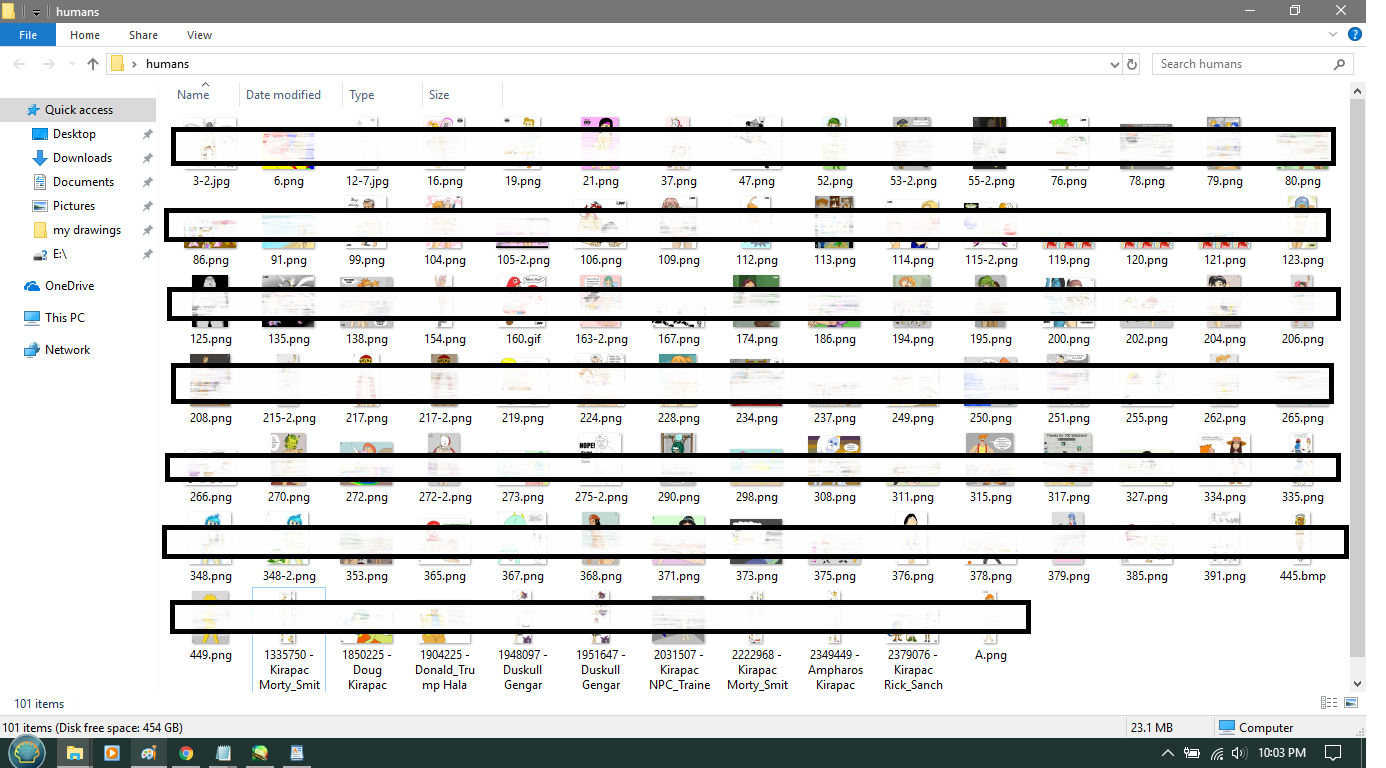Viewport: 1386px width, 768px height.
Task: Open the my drawings folder in sidebar
Action: [x=86, y=230]
